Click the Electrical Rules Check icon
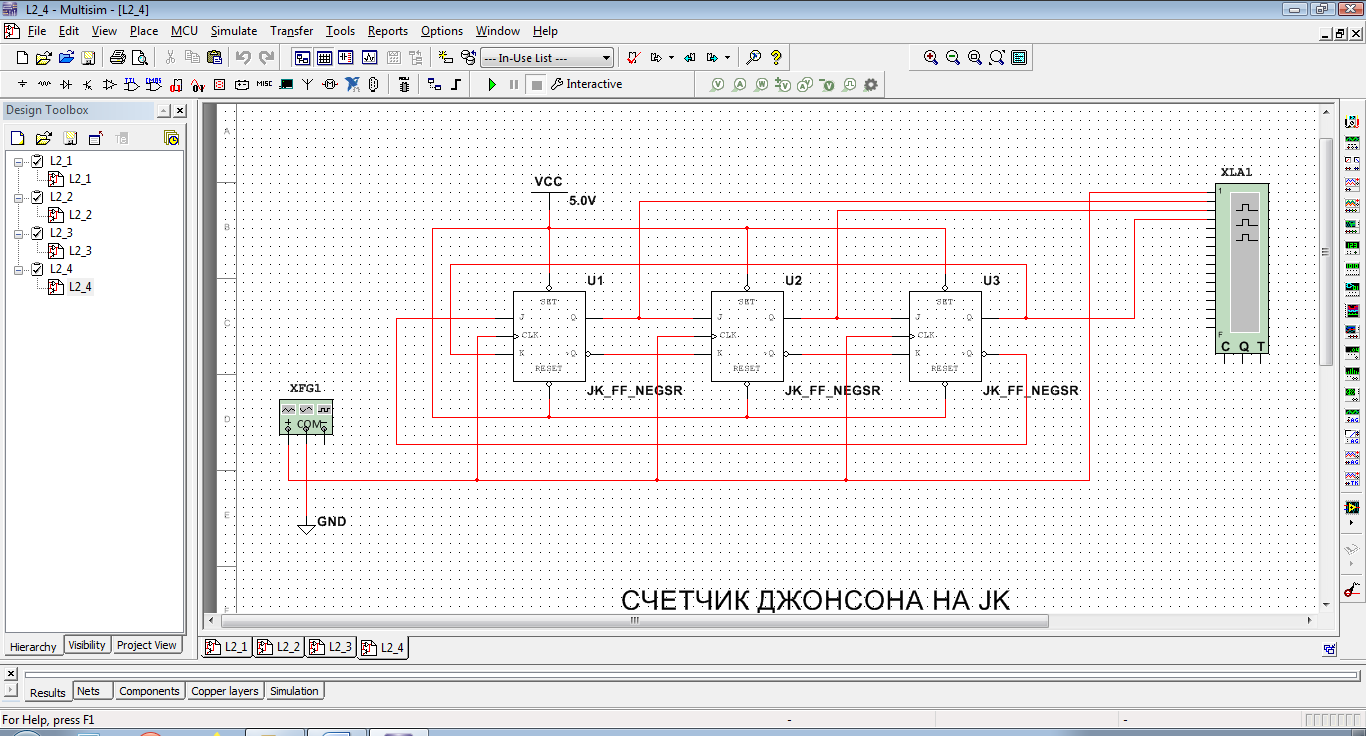This screenshot has width=1366, height=736. tap(633, 58)
